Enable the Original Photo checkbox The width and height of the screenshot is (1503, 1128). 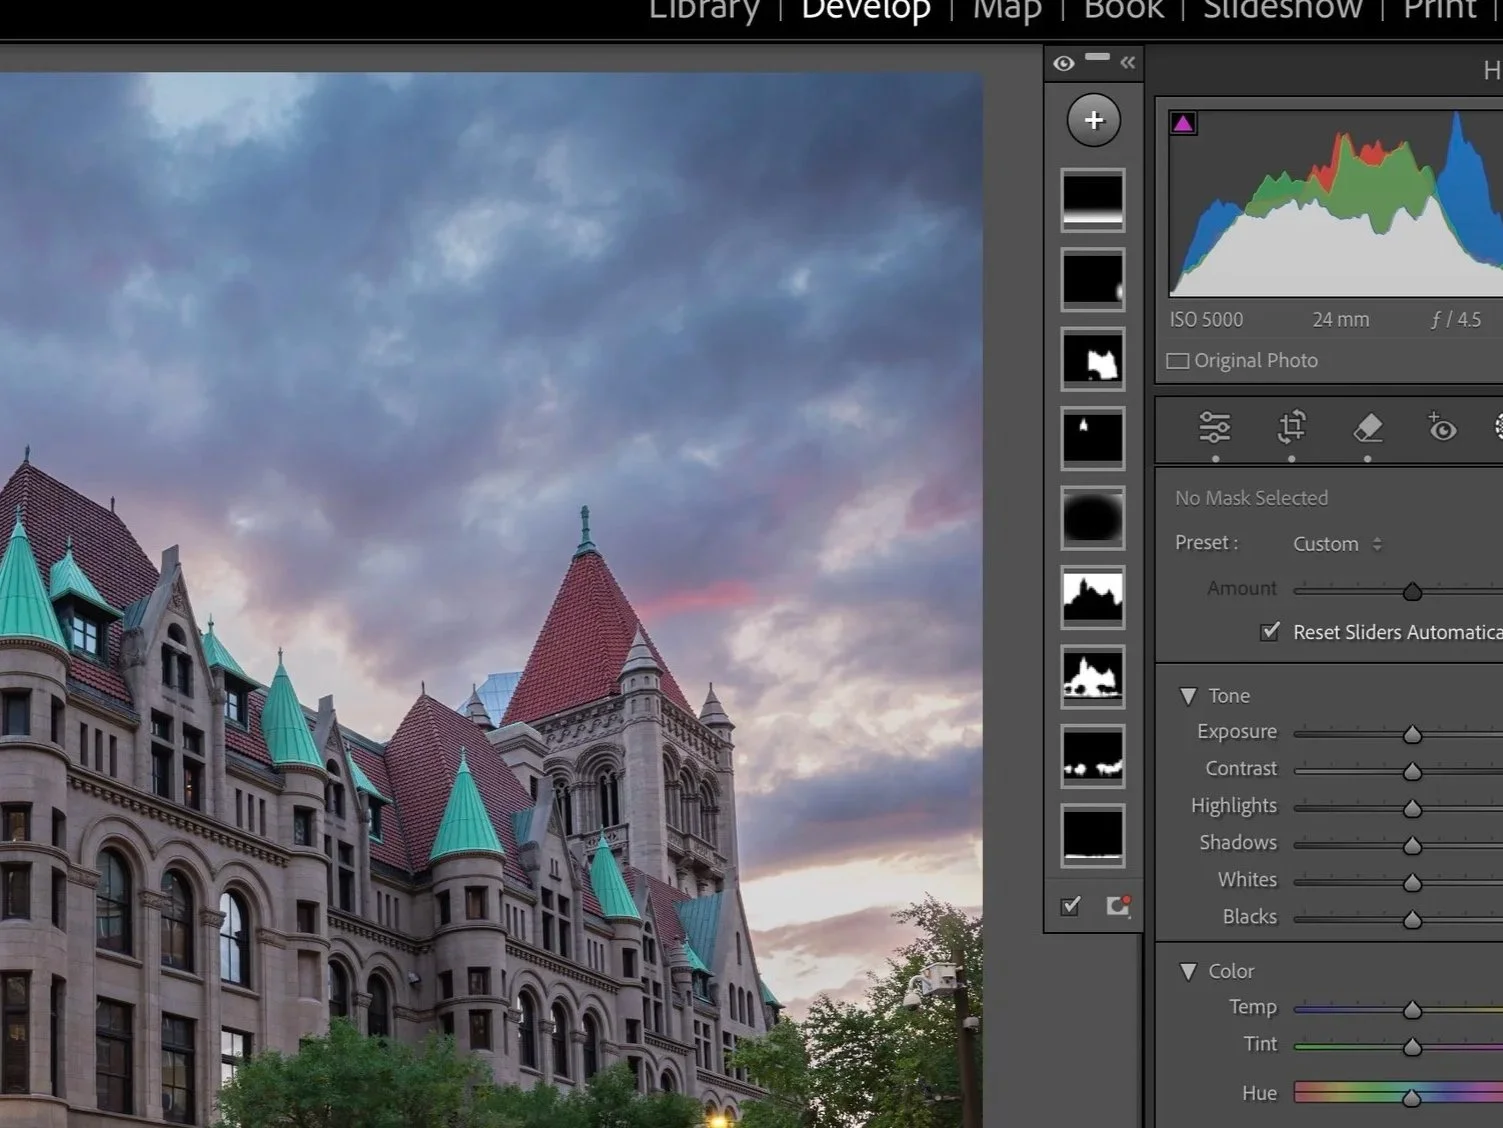pos(1178,361)
